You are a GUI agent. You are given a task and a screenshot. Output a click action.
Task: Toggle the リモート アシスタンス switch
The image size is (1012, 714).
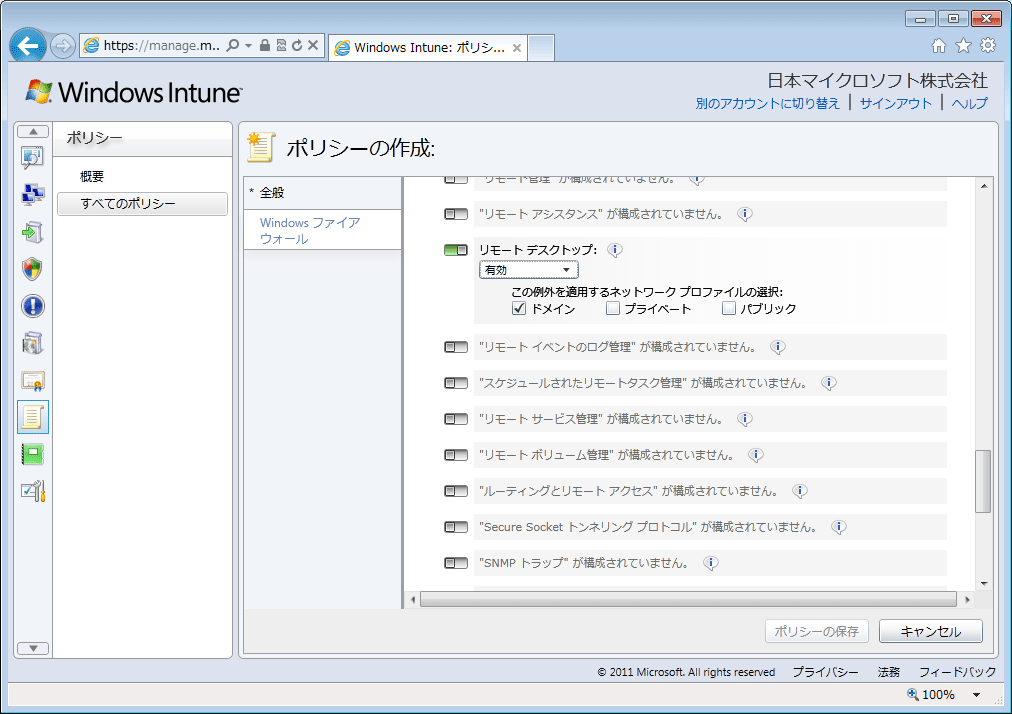(x=456, y=214)
